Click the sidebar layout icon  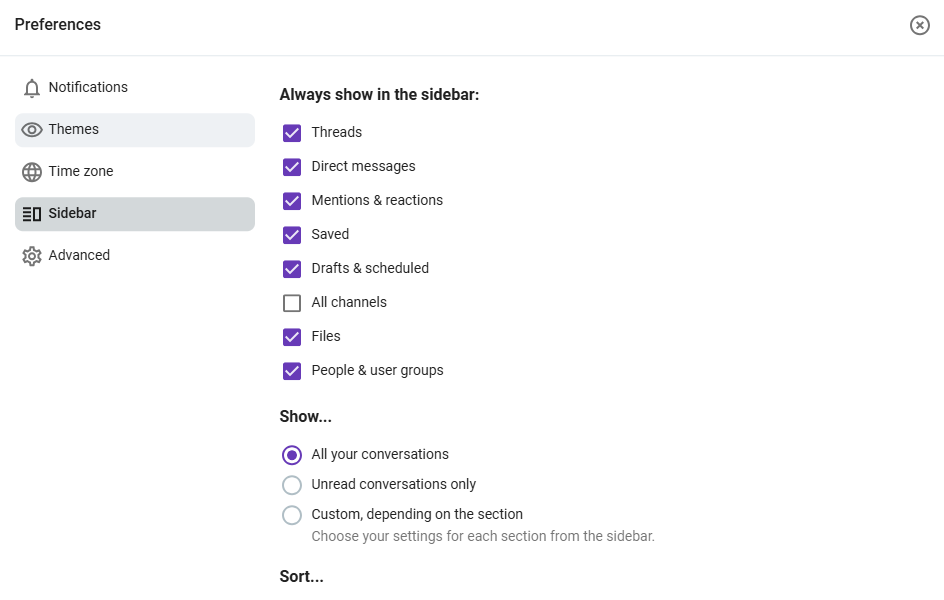(32, 214)
